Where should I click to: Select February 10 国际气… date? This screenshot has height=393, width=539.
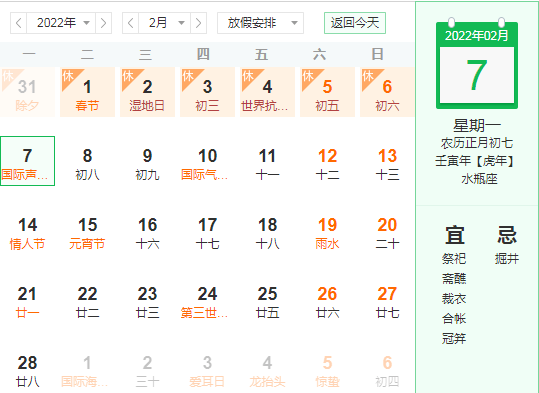(207, 161)
